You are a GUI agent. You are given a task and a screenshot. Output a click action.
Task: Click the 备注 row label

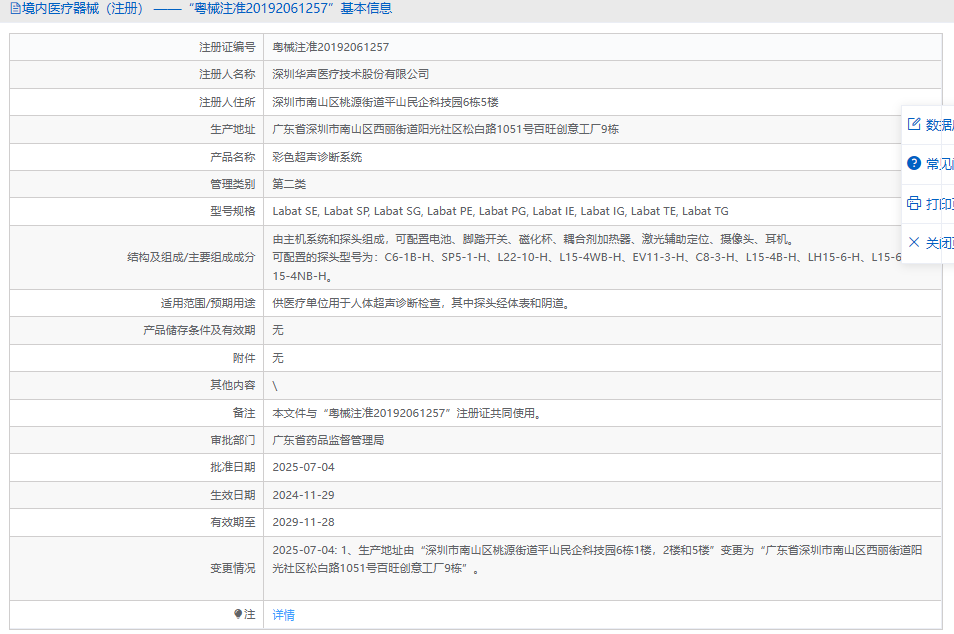point(244,413)
